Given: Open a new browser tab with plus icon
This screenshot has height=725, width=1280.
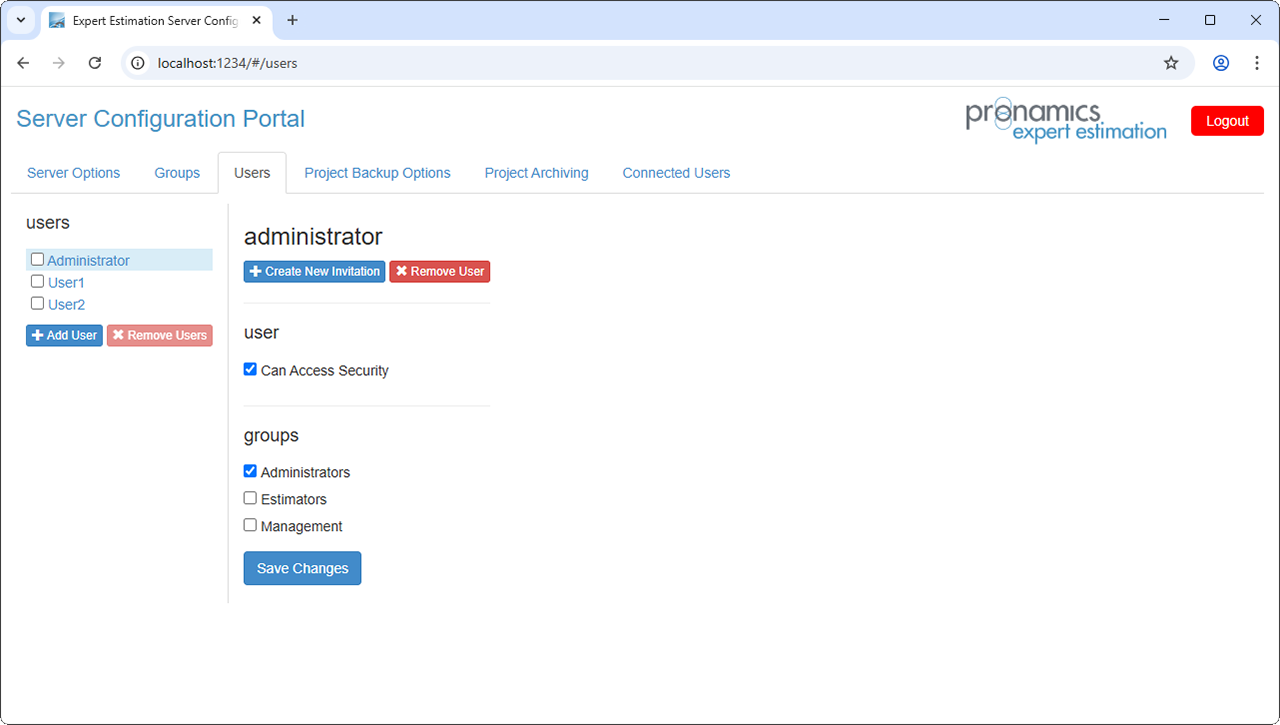Looking at the screenshot, I should click(x=293, y=20).
